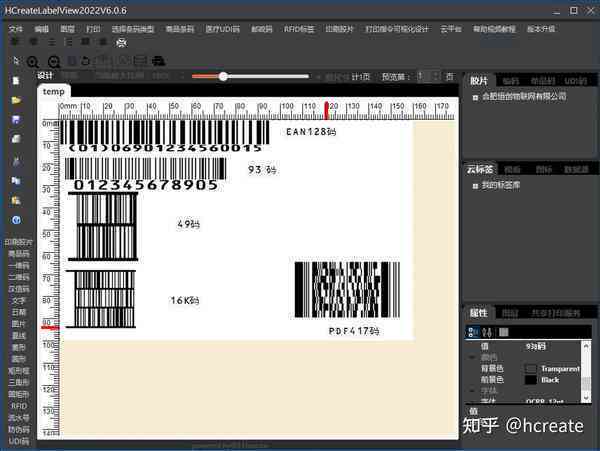This screenshot has width=600, height=451.
Task: Switch to the 共享打印服务 tab
Action: [x=556, y=313]
